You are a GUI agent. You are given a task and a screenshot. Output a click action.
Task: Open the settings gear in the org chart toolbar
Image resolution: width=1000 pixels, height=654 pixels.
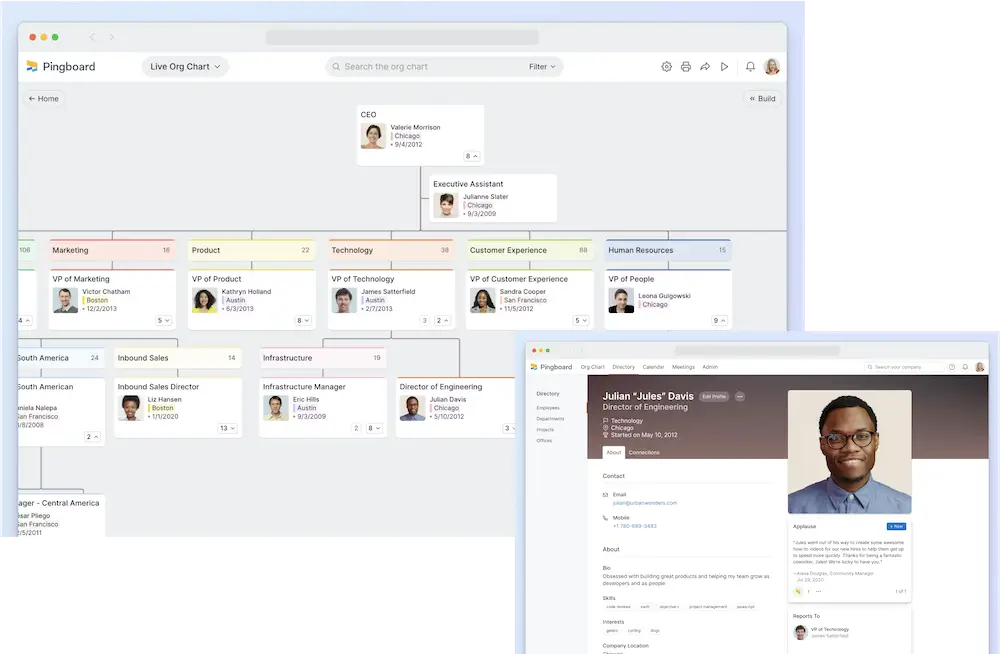point(667,66)
